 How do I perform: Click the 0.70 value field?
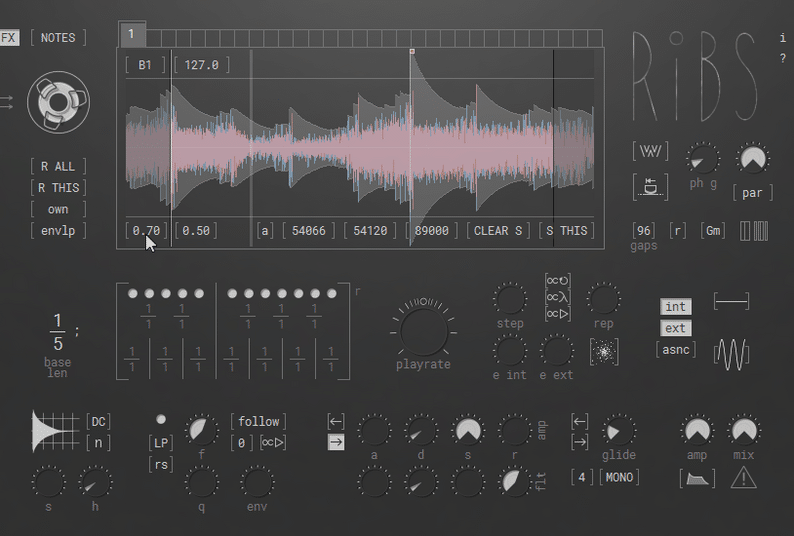tap(146, 231)
